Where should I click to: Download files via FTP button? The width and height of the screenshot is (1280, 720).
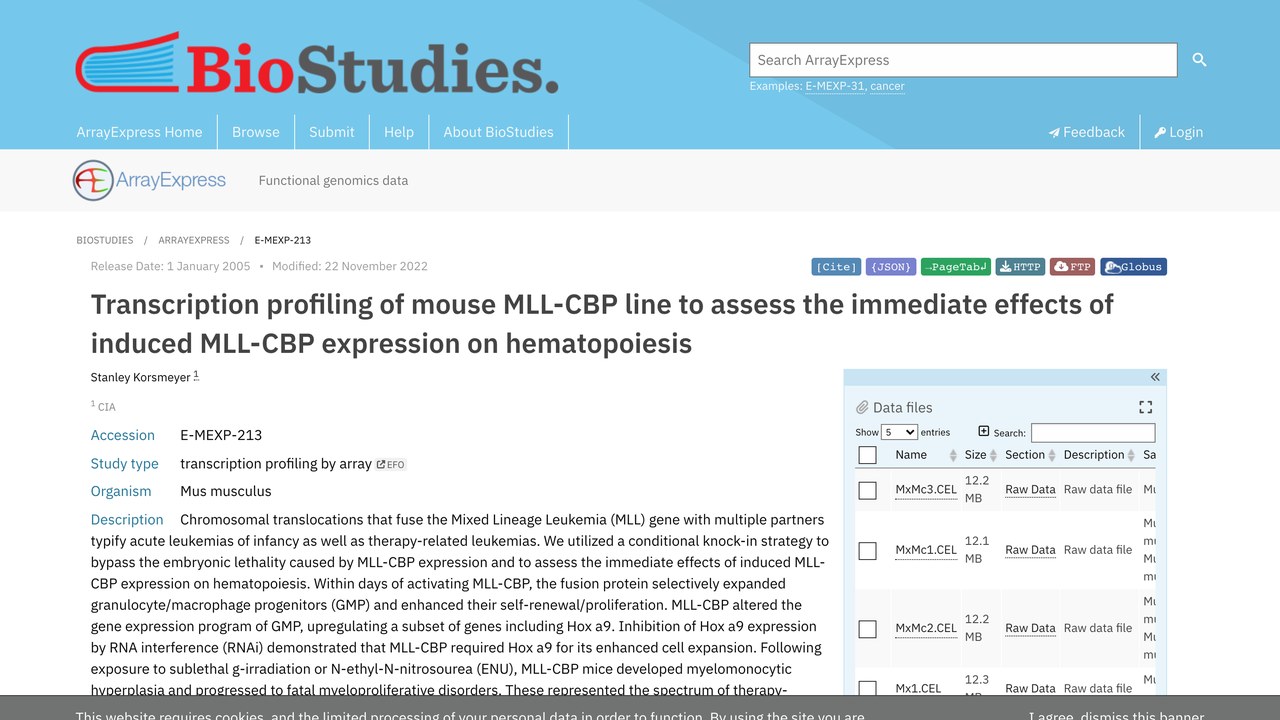[1072, 267]
